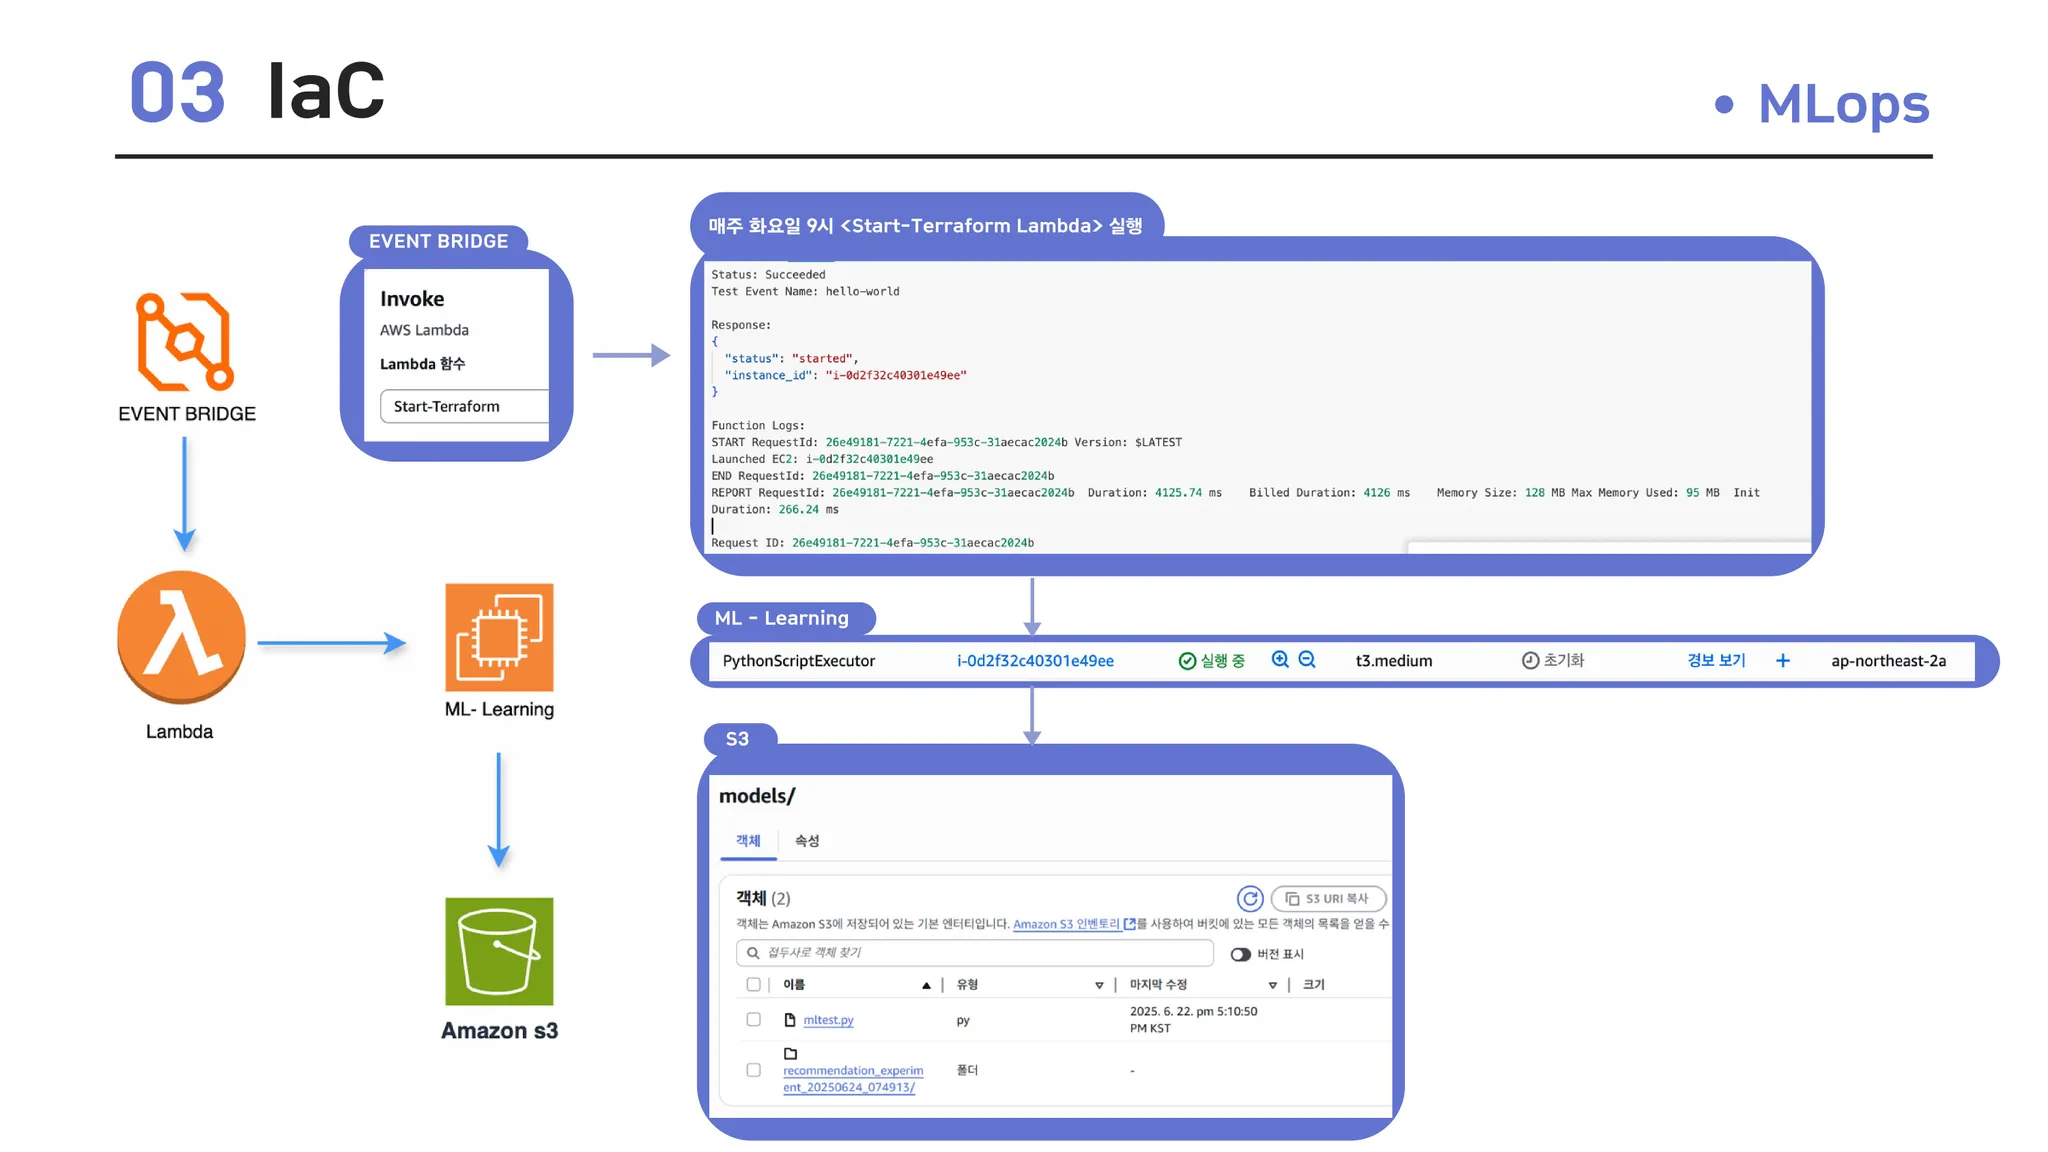The image size is (2048, 1152).
Task: Click the 실행 중 status text
Action: click(x=1222, y=661)
